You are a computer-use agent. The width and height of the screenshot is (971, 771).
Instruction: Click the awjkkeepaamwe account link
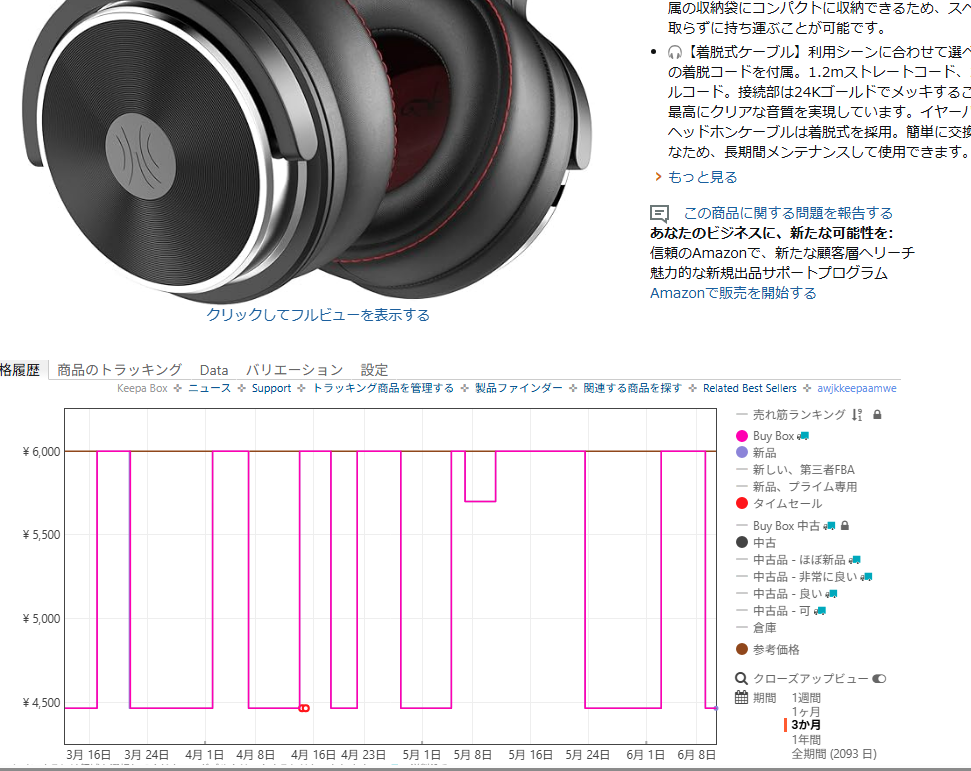point(856,388)
